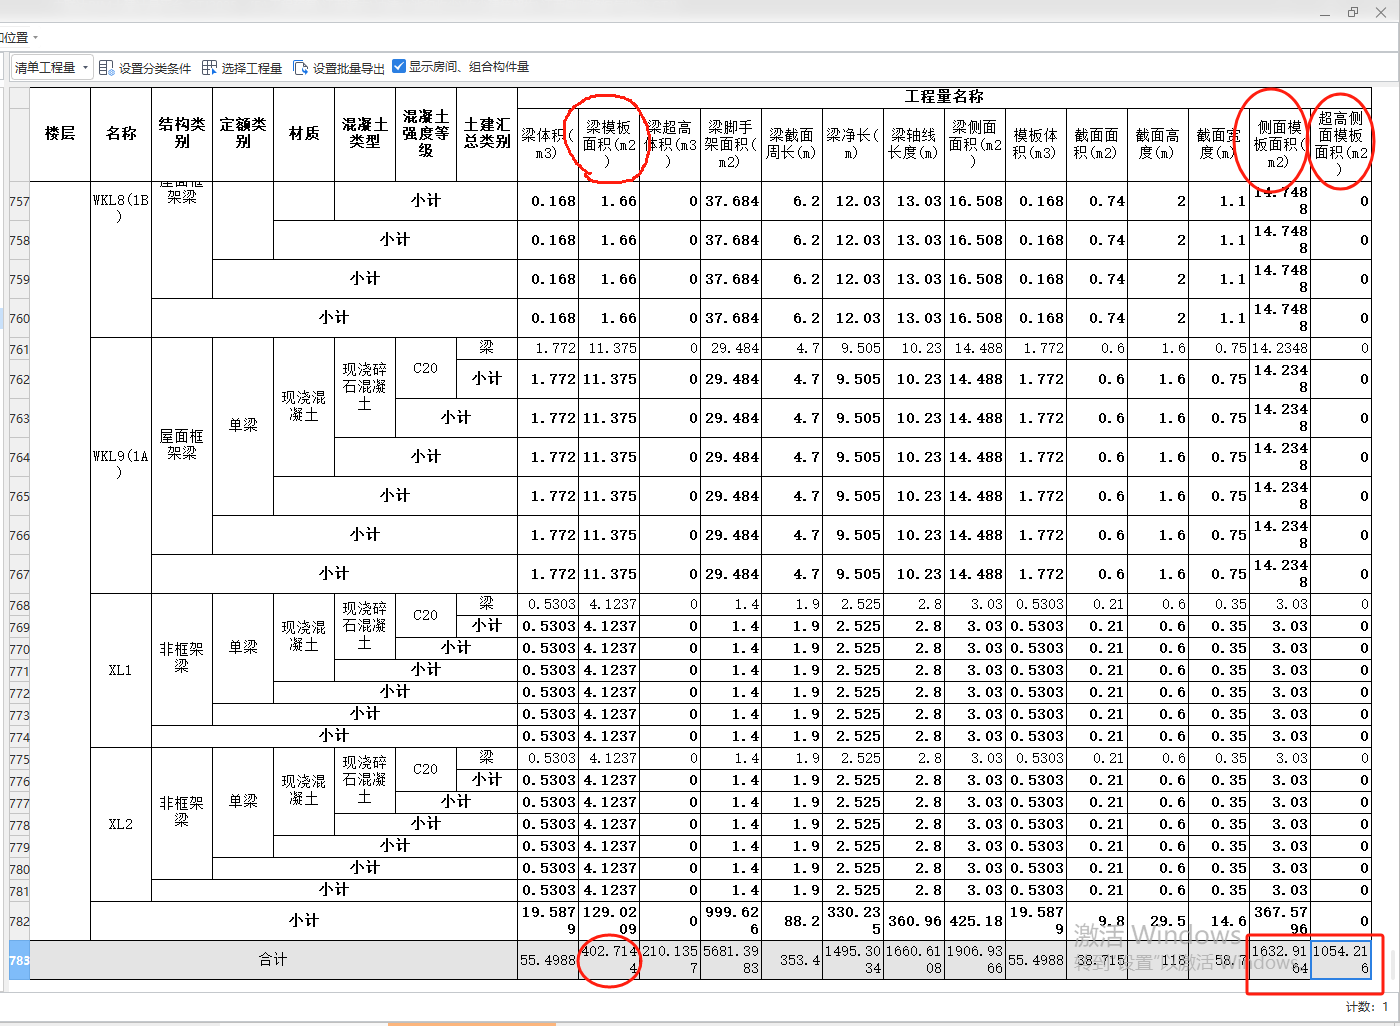Click the 梁净长(m) column header

point(853,144)
